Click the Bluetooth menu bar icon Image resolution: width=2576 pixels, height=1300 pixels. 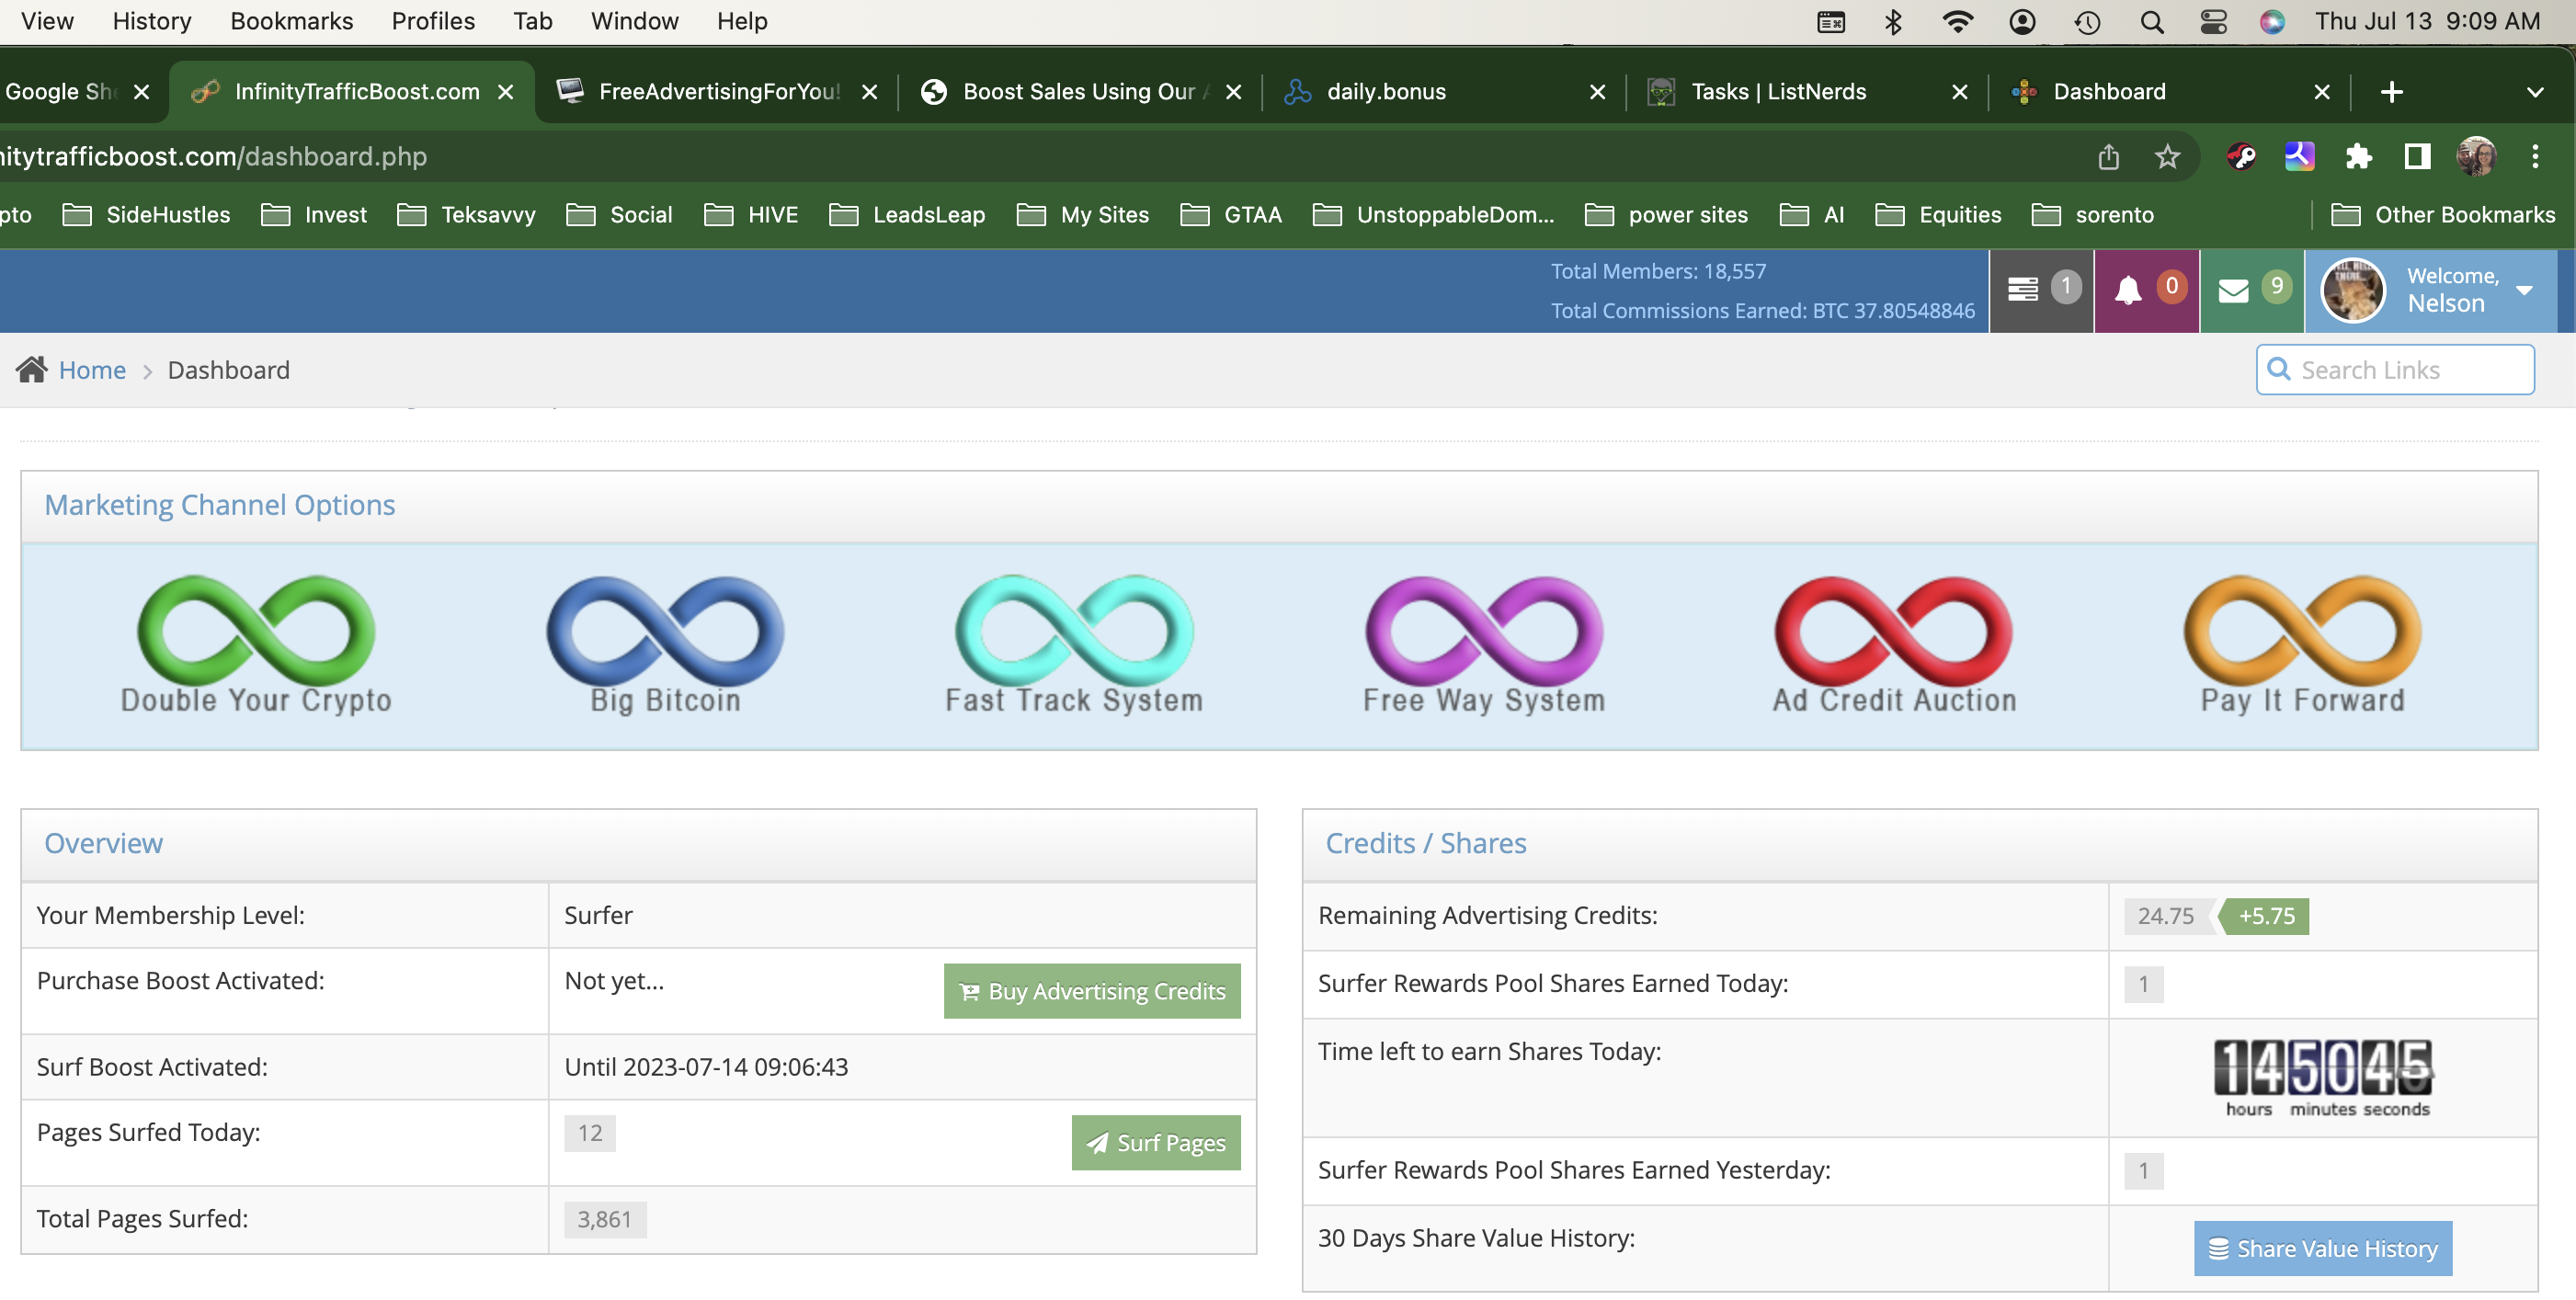pyautogui.click(x=1893, y=22)
